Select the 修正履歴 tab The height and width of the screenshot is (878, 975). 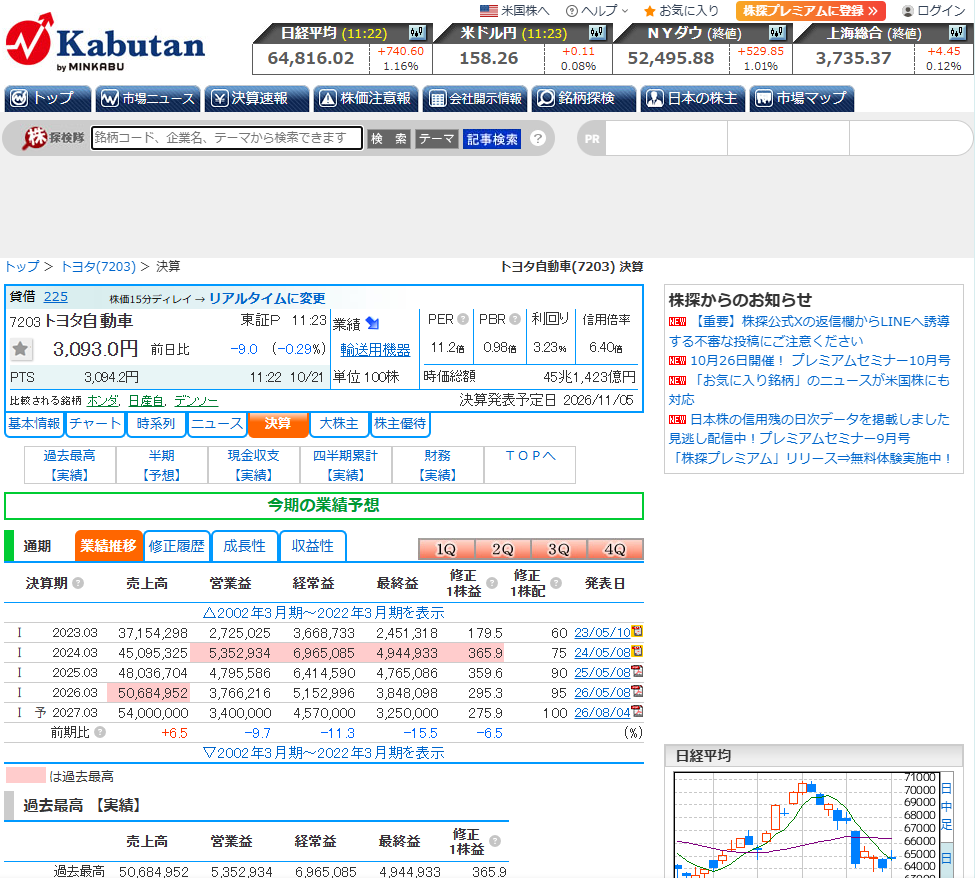point(177,546)
